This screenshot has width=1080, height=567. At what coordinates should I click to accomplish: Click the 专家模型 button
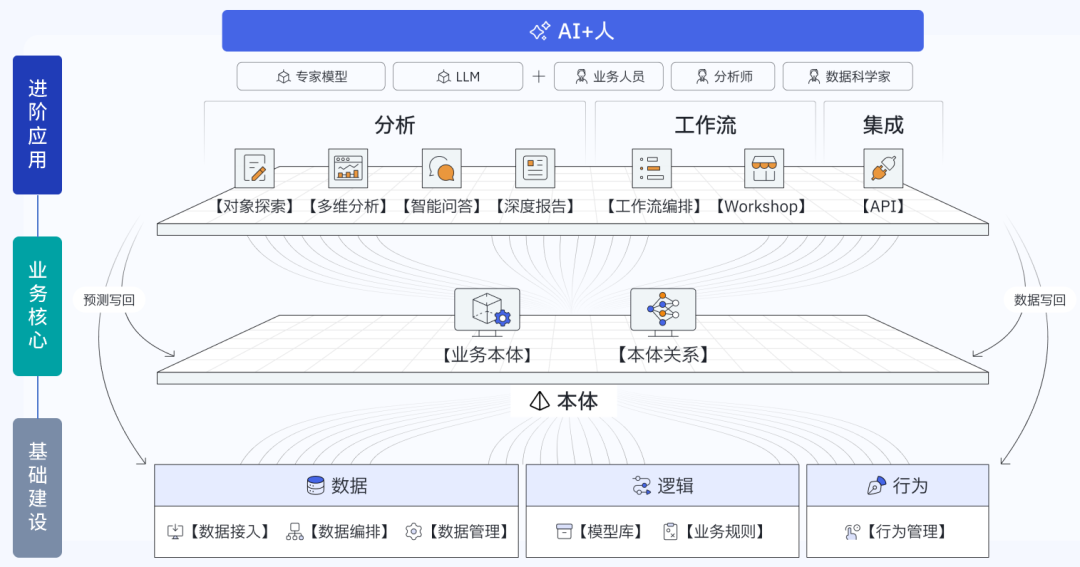pos(311,76)
